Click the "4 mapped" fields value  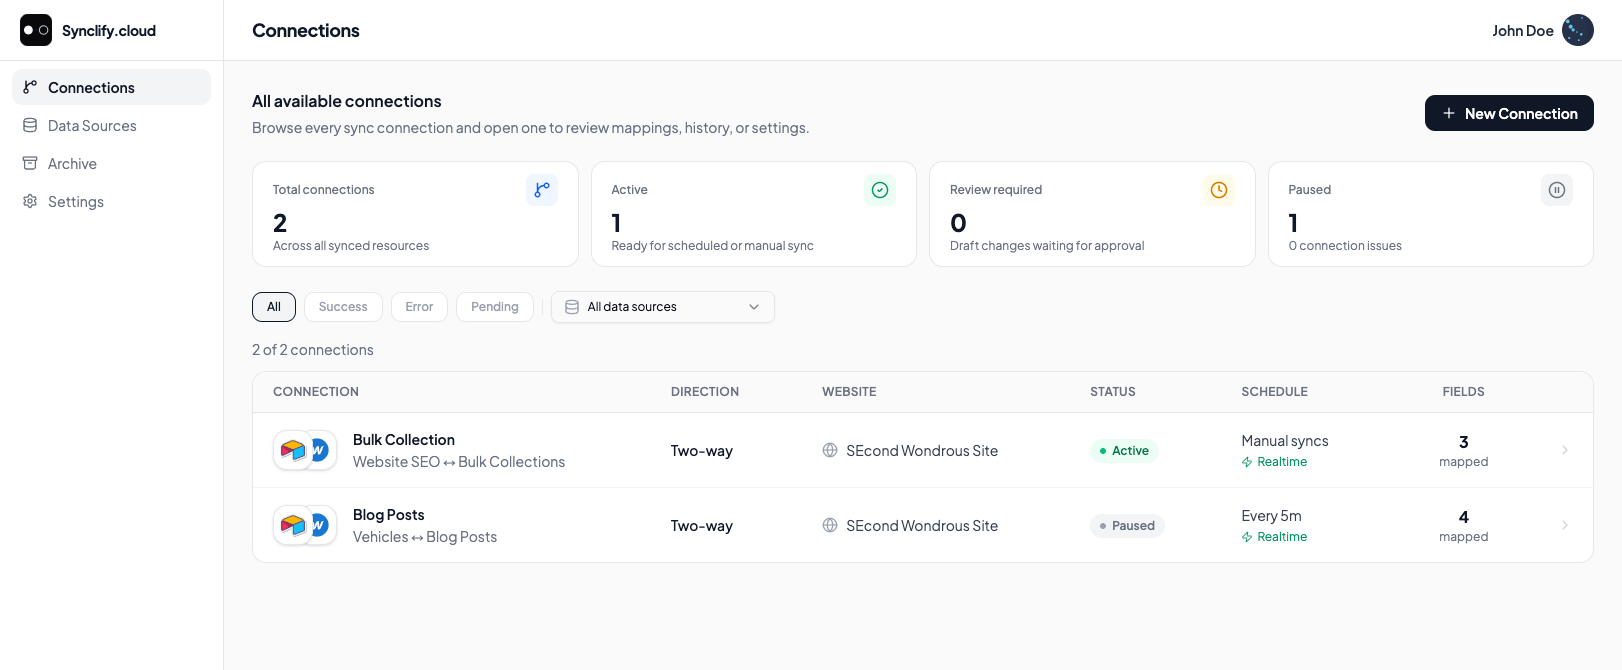point(1464,526)
